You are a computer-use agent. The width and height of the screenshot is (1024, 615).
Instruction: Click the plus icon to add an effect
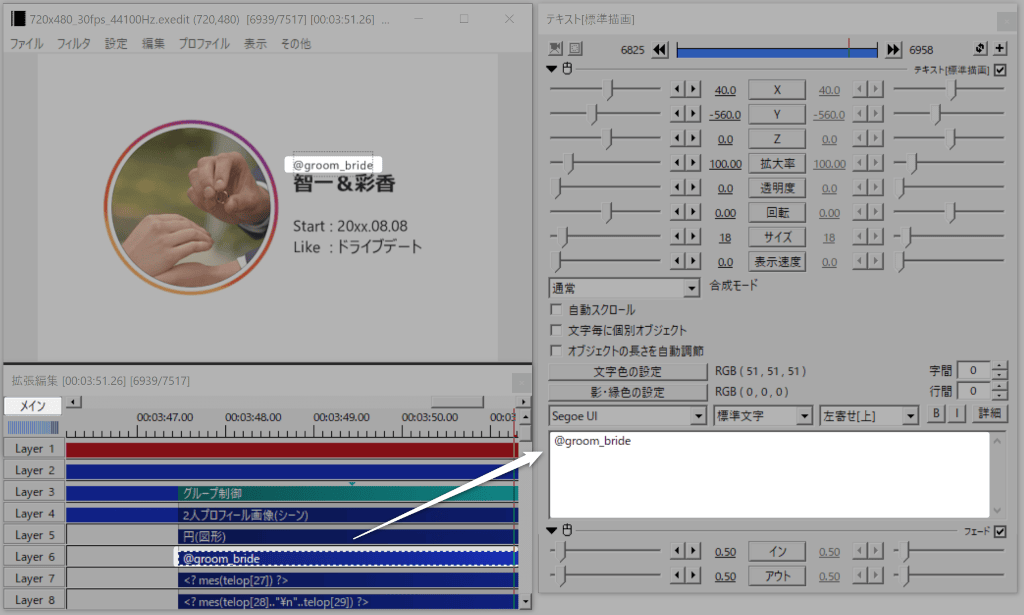coord(1000,49)
